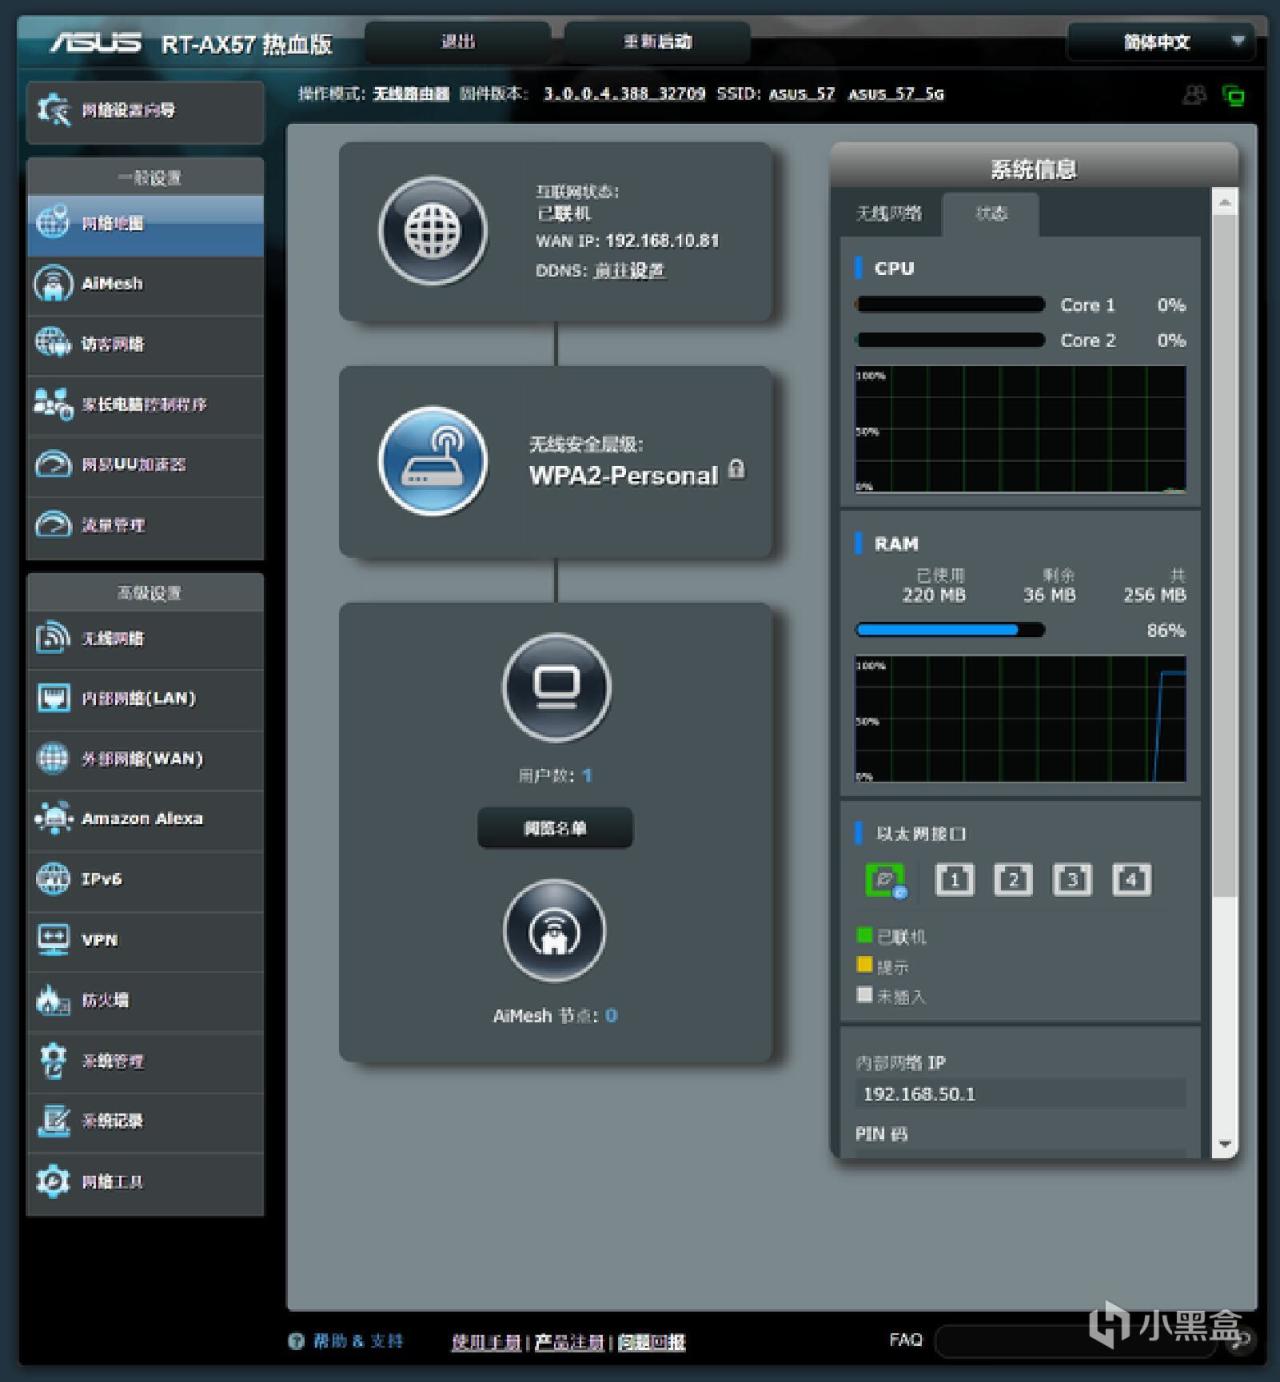
Task: Open system log icon
Action: (53, 1121)
